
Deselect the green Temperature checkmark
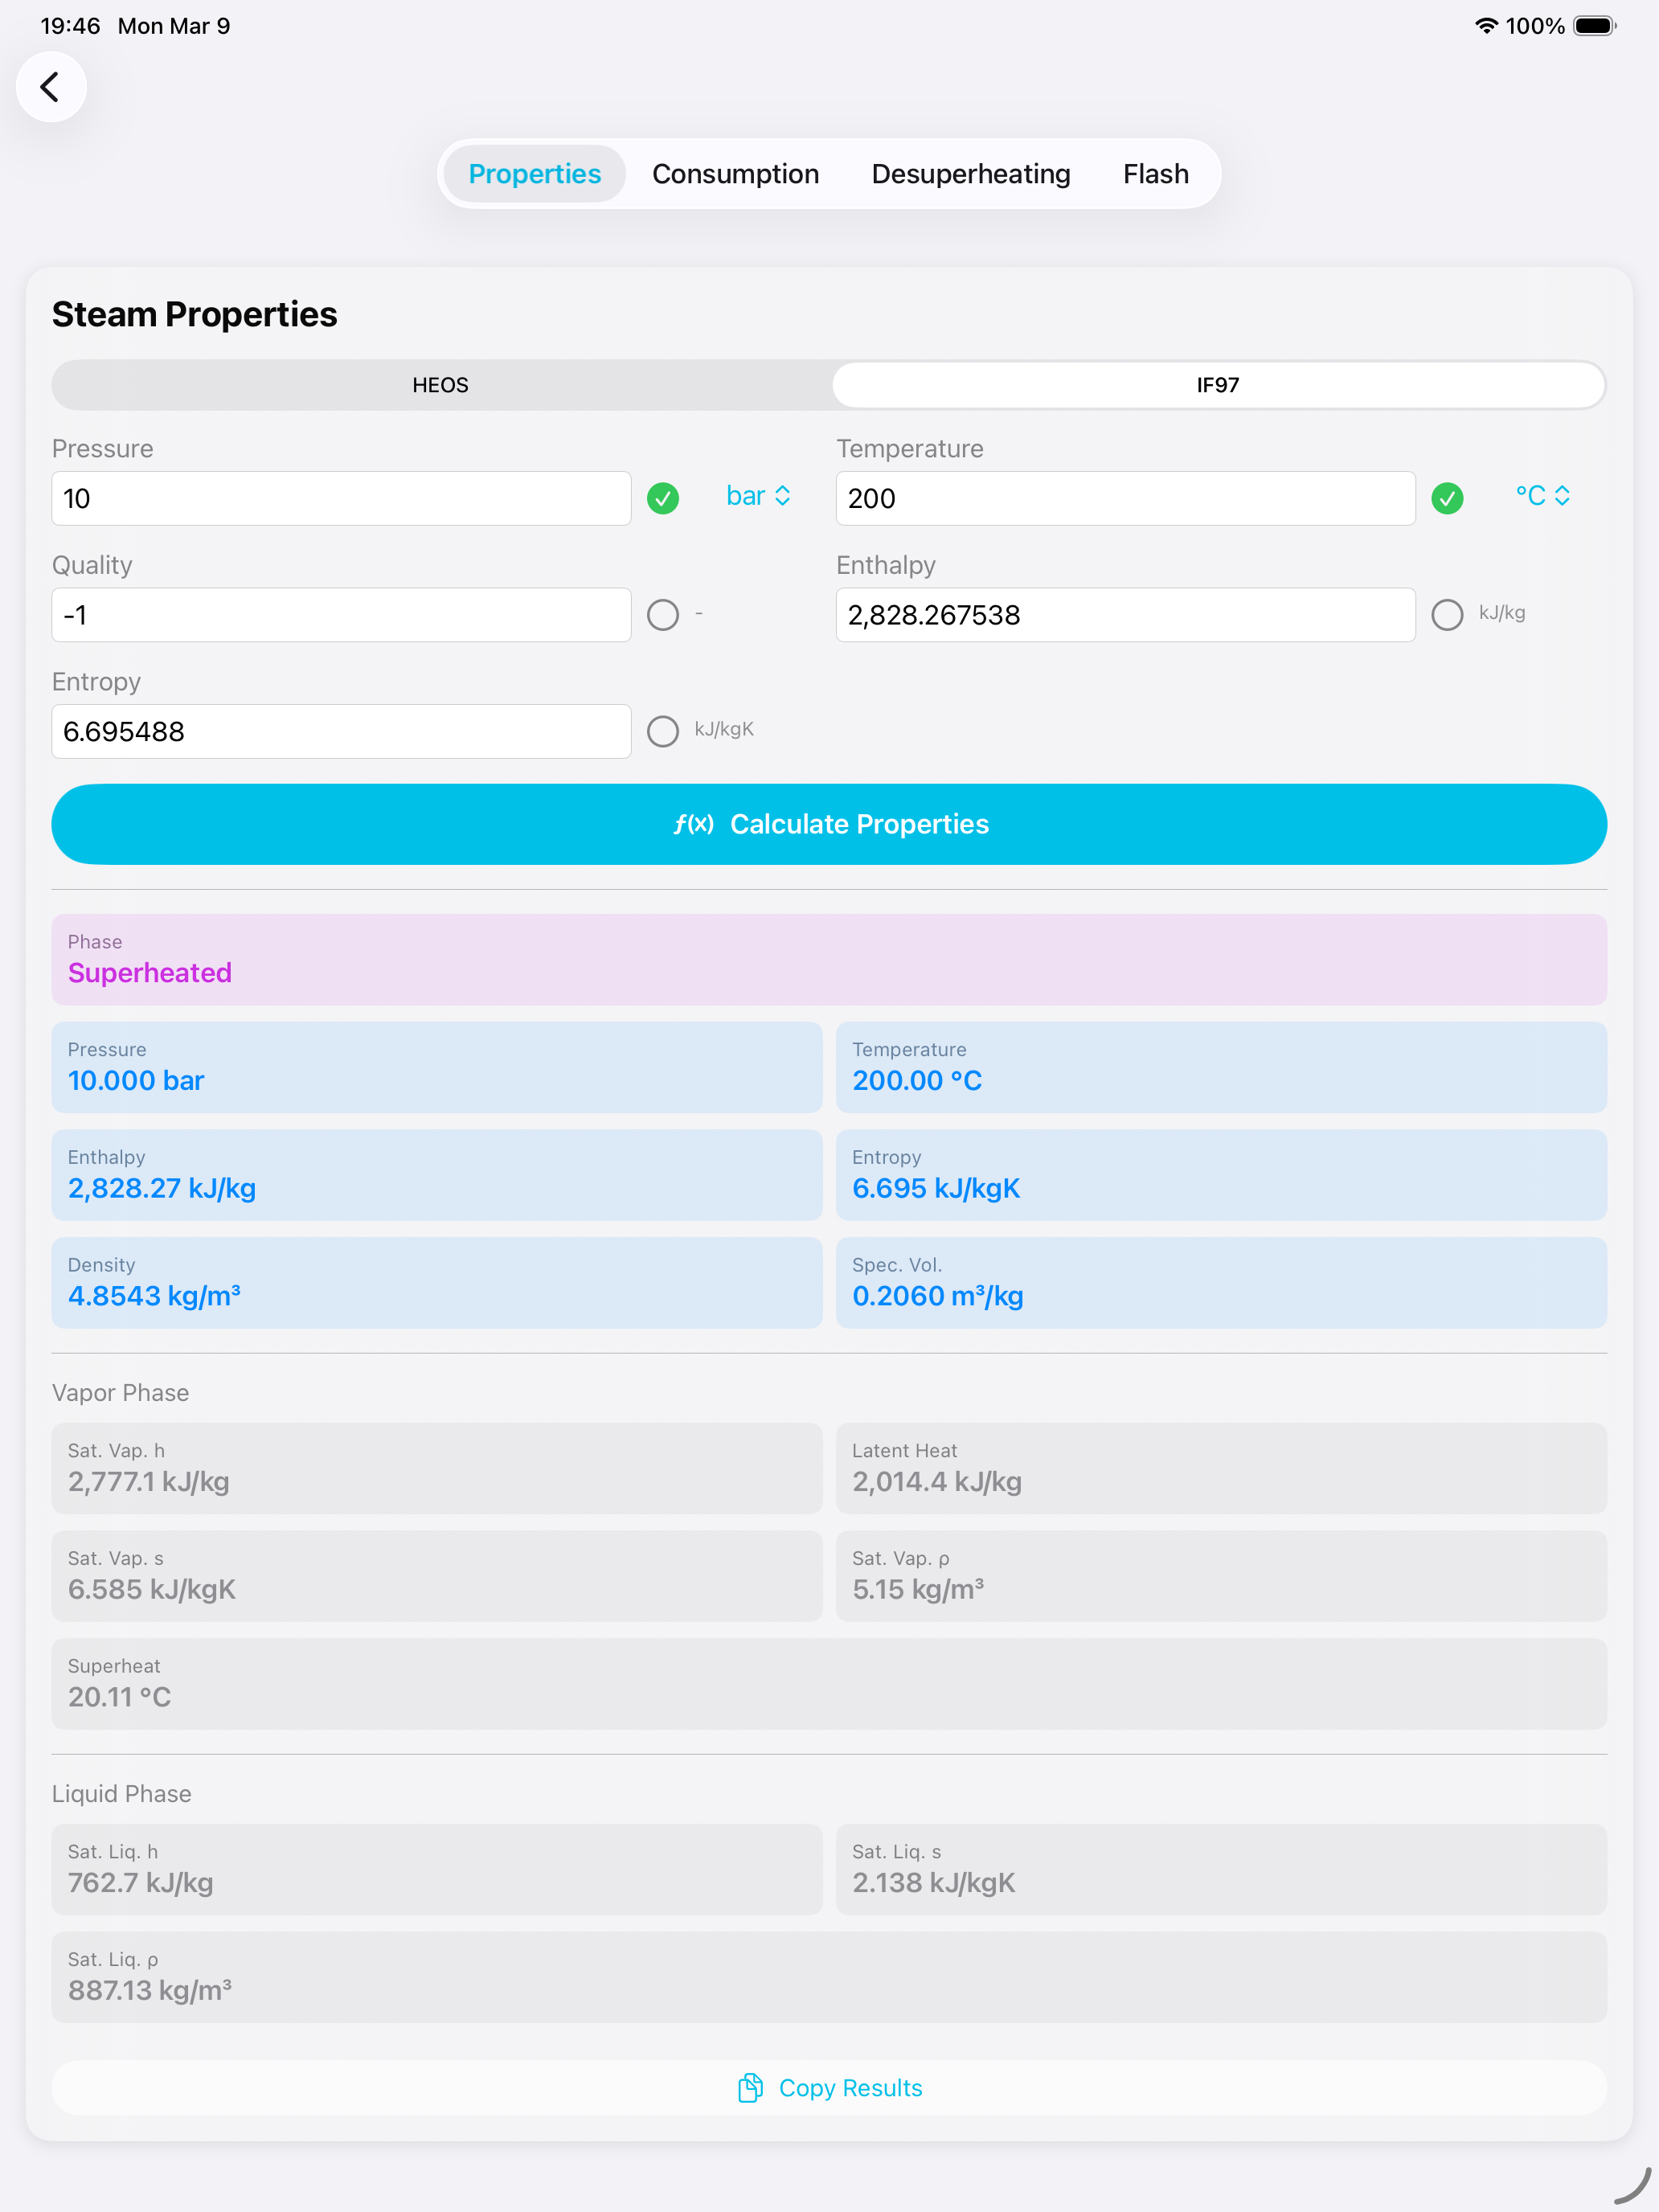pyautogui.click(x=1447, y=498)
